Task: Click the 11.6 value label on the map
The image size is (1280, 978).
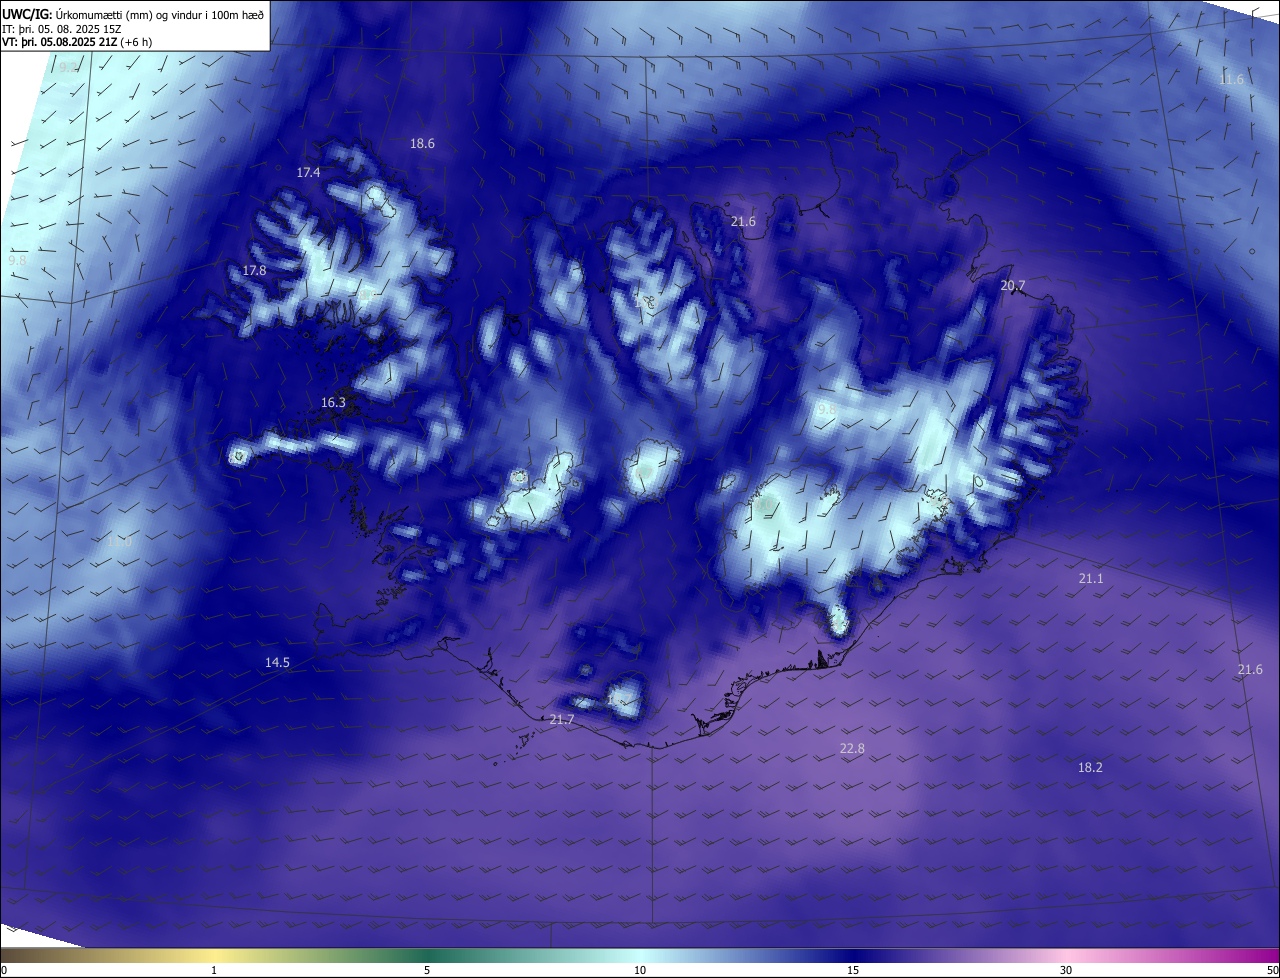Action: click(1231, 80)
